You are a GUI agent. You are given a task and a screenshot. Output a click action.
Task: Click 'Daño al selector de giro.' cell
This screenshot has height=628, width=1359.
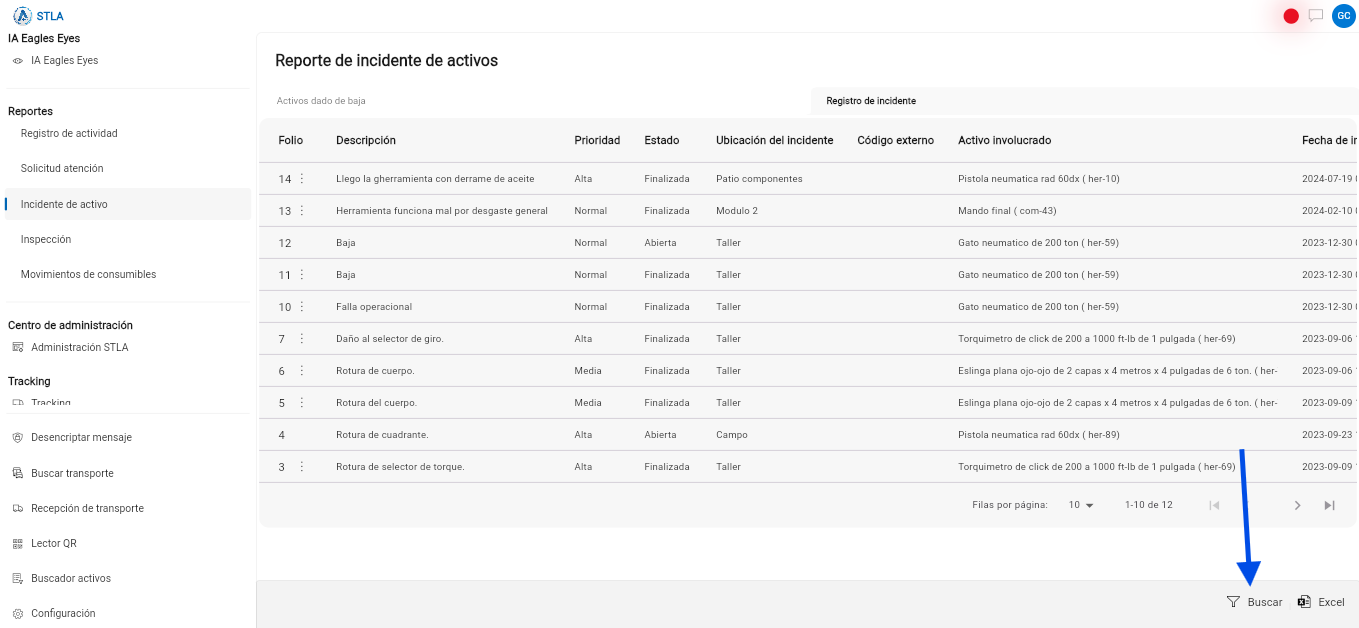coord(390,339)
